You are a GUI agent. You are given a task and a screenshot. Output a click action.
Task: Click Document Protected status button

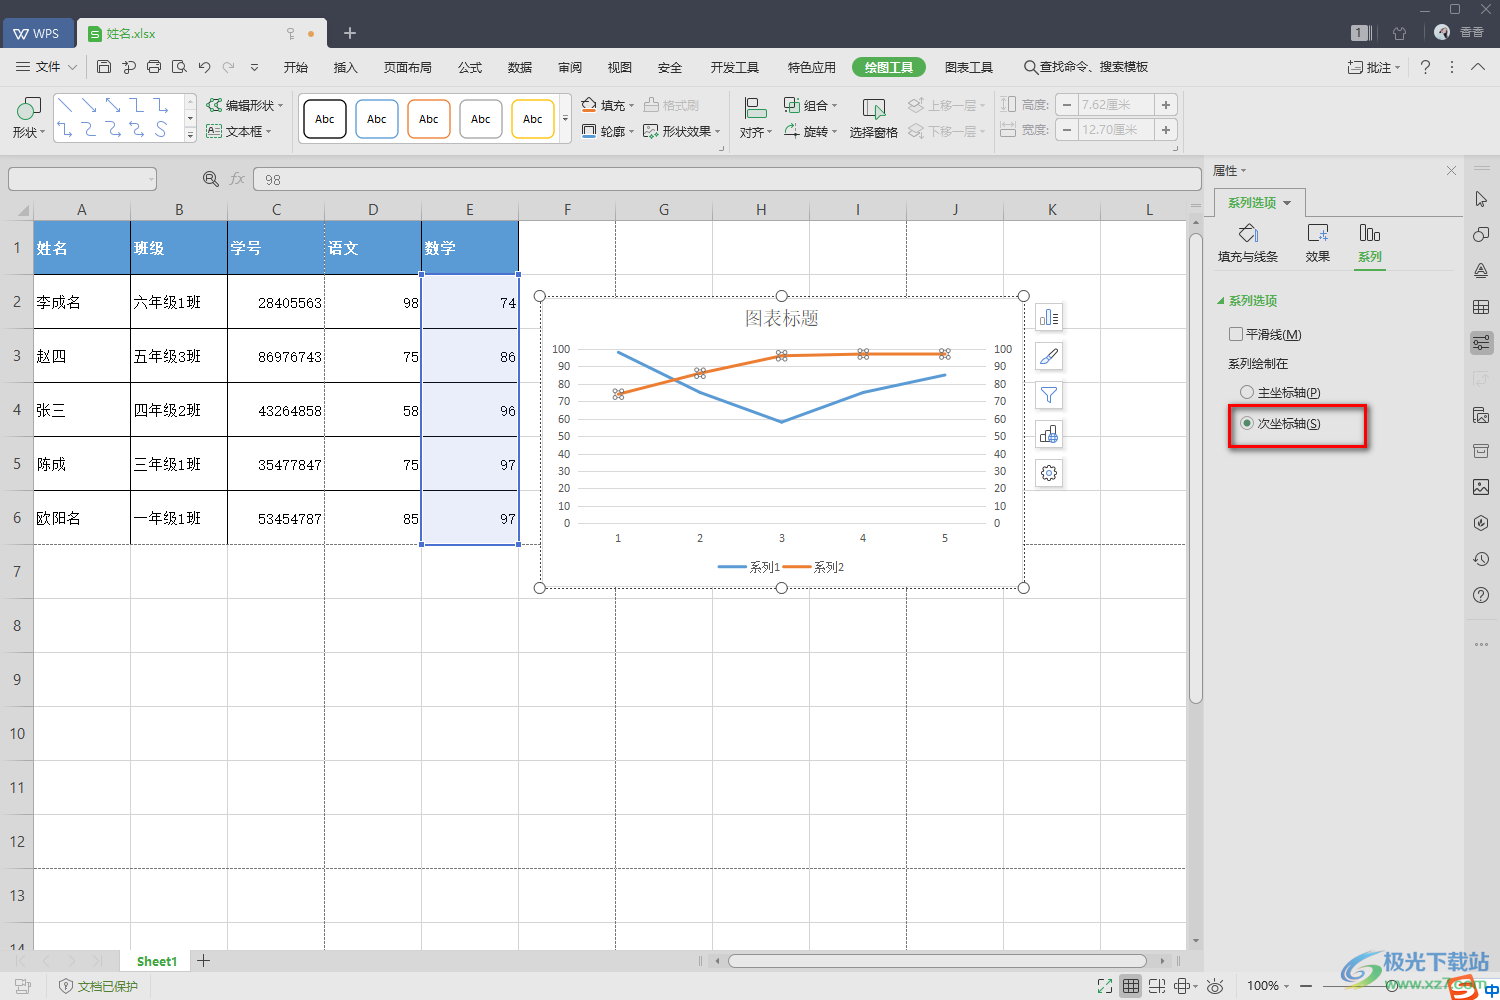(x=99, y=986)
